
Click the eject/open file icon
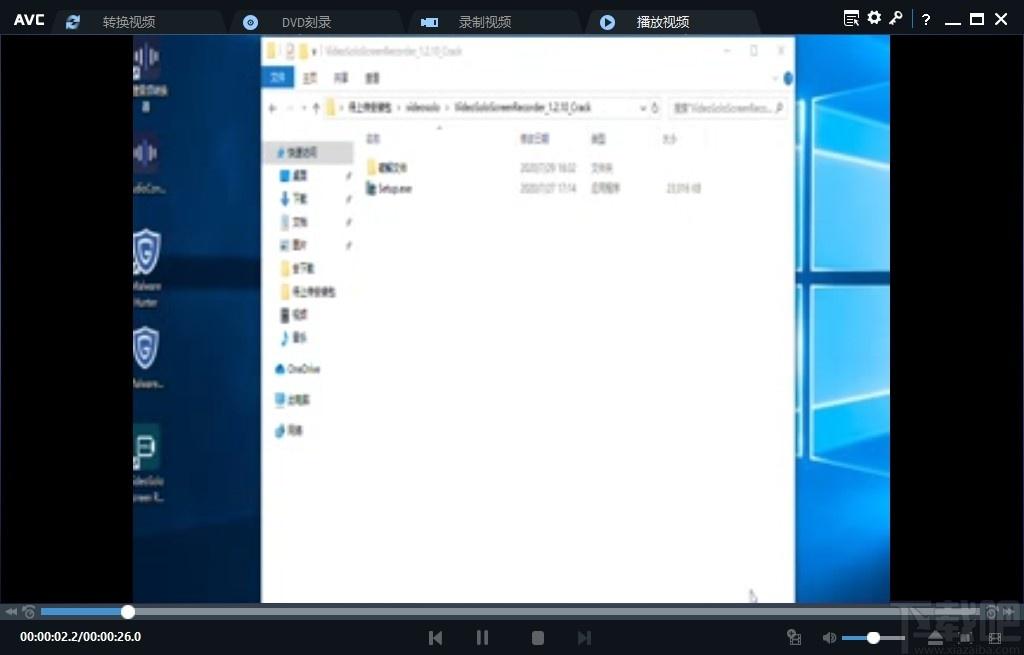(x=936, y=637)
